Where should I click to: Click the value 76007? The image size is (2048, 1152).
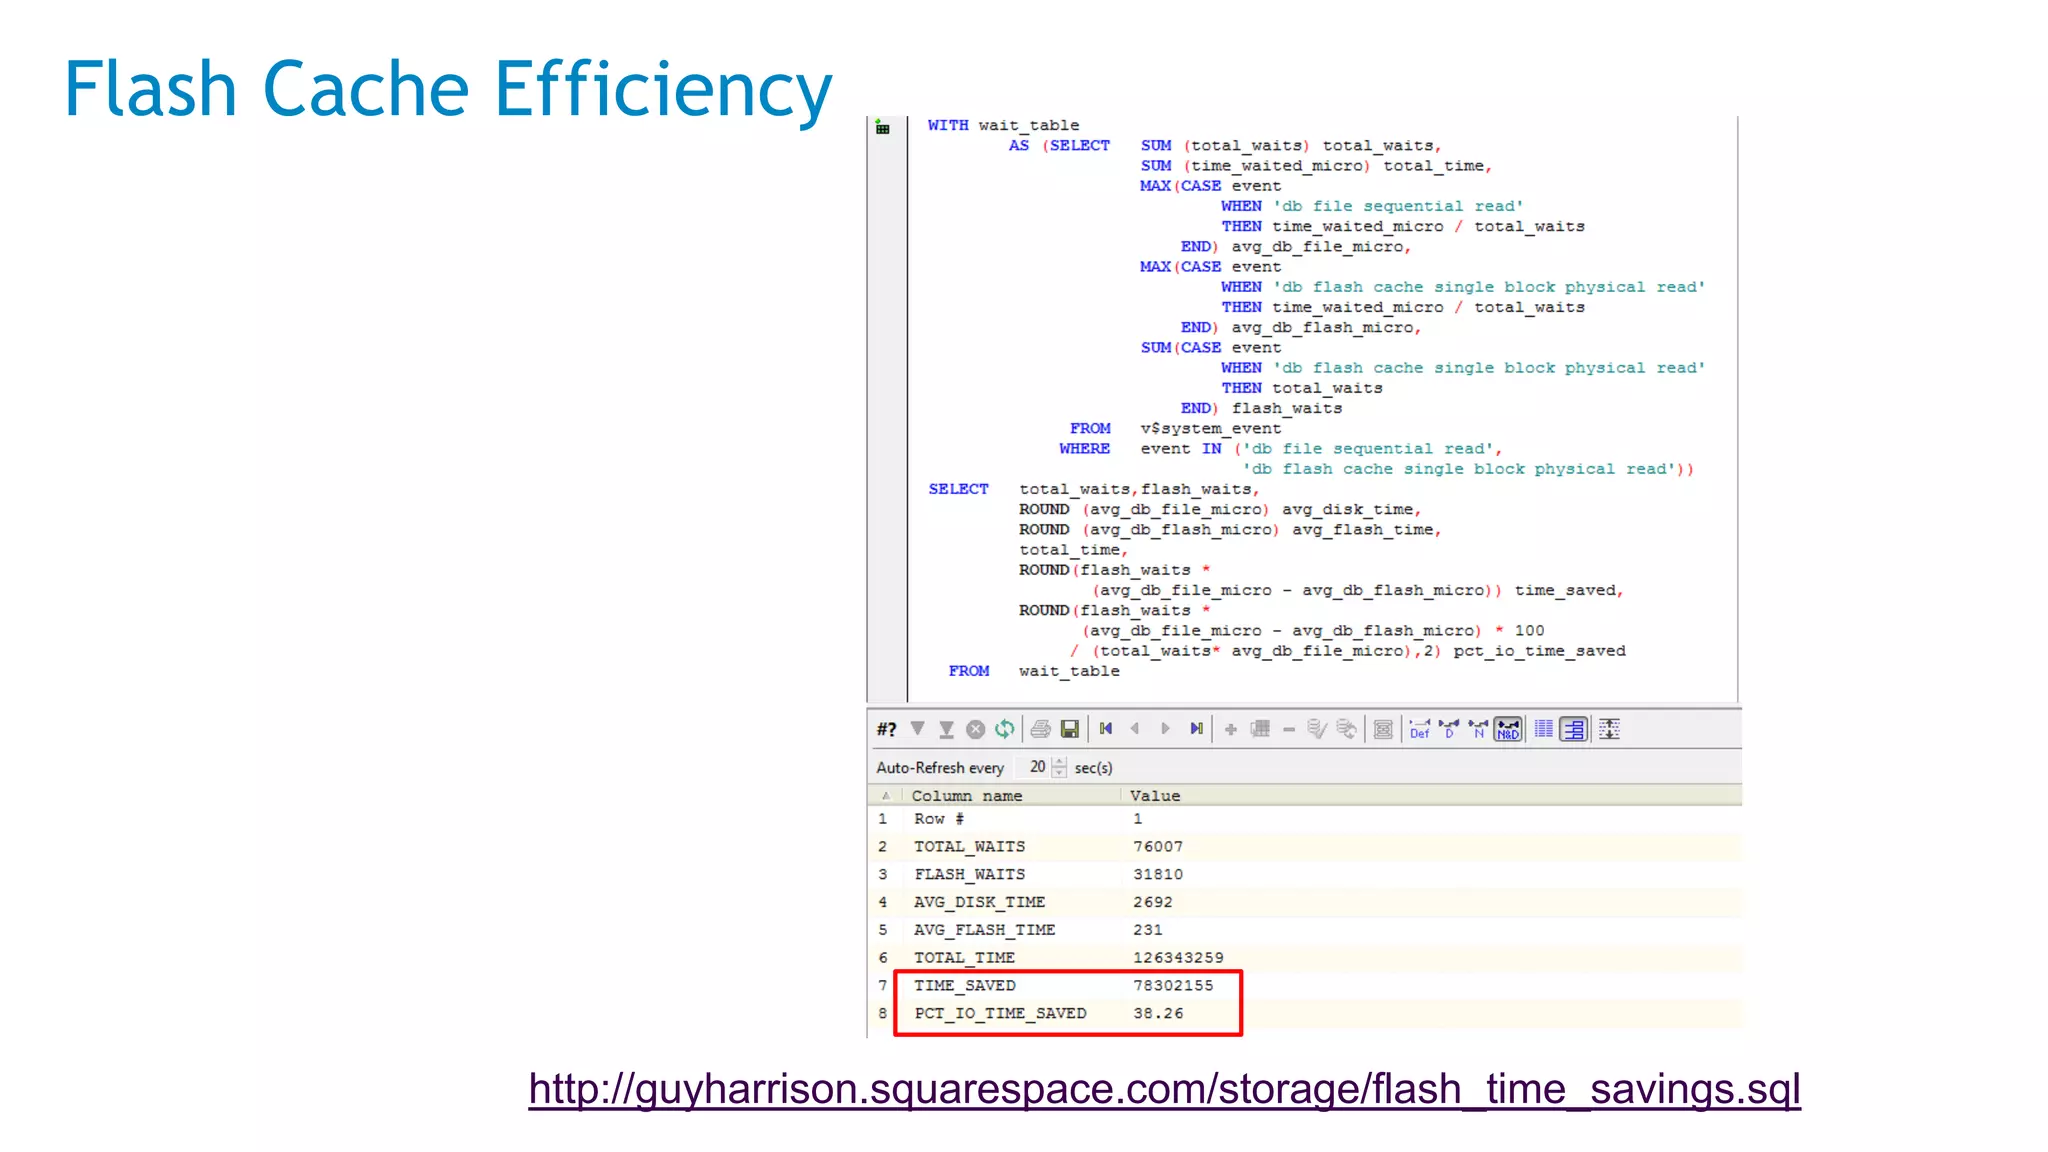(1158, 847)
